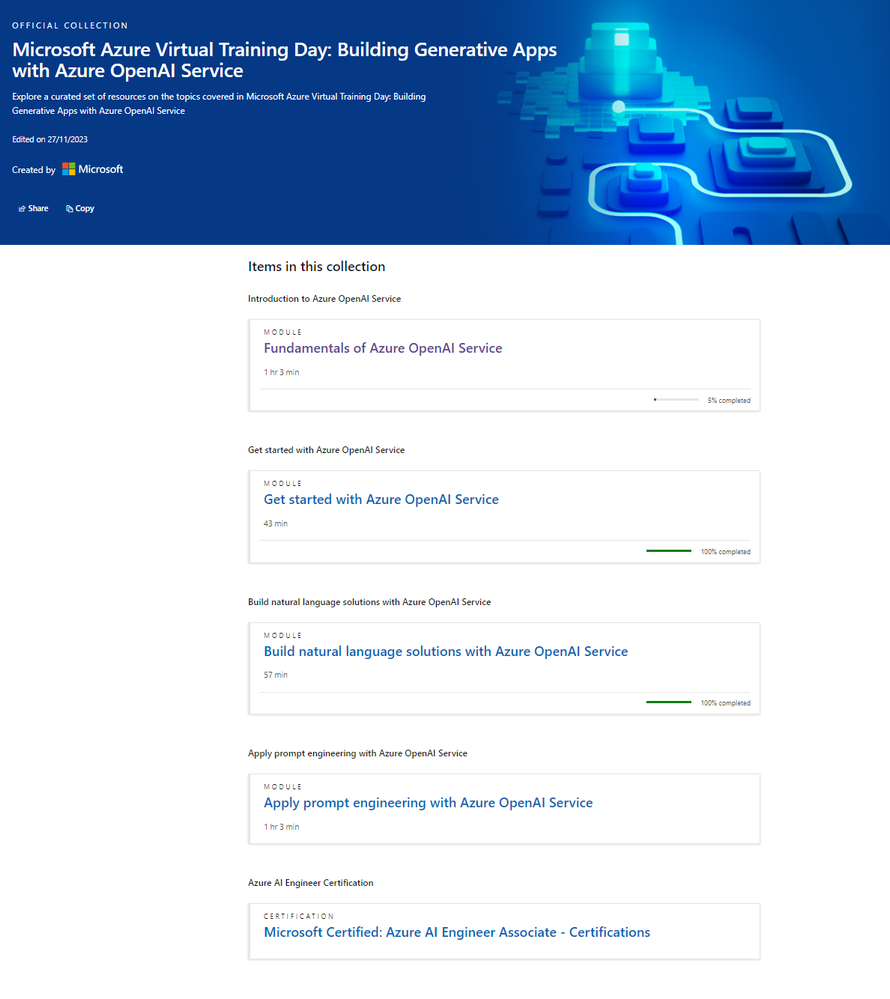Image resolution: width=890 pixels, height=999 pixels.
Task: Click 'Introduction to Azure OpenAI Service' section label
Action: (324, 299)
